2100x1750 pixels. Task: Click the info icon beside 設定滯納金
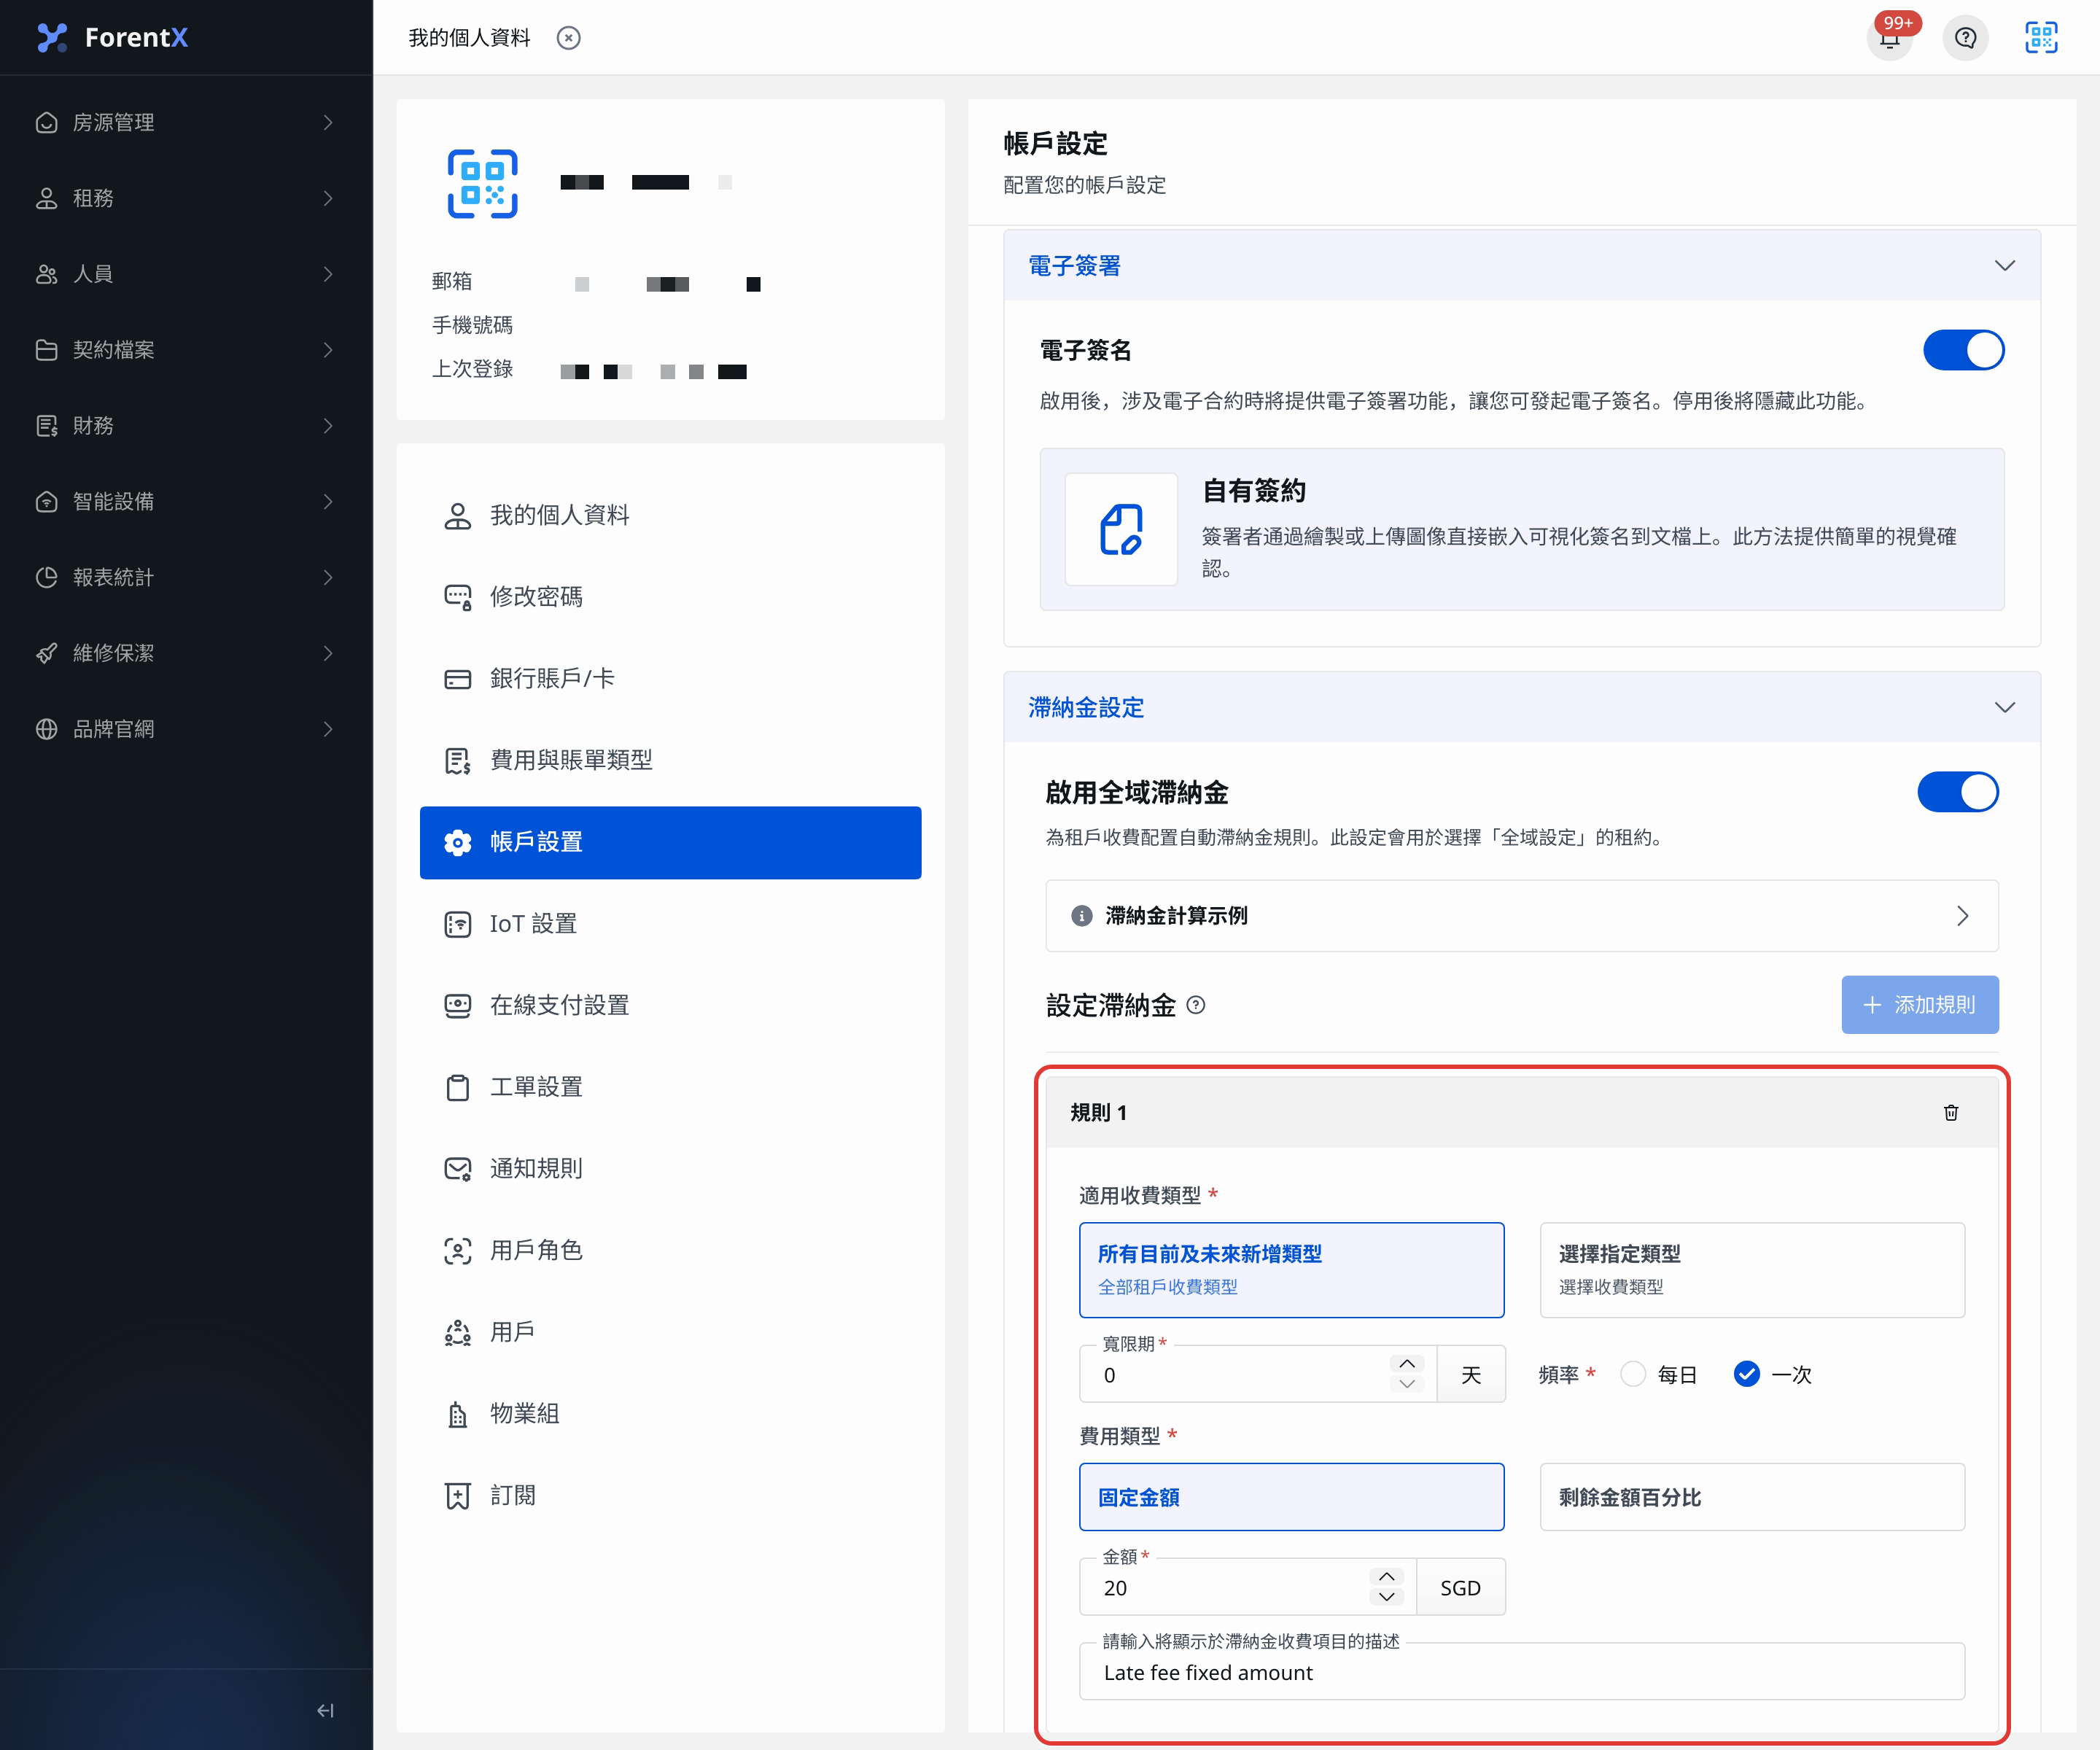pyautogui.click(x=1196, y=1005)
